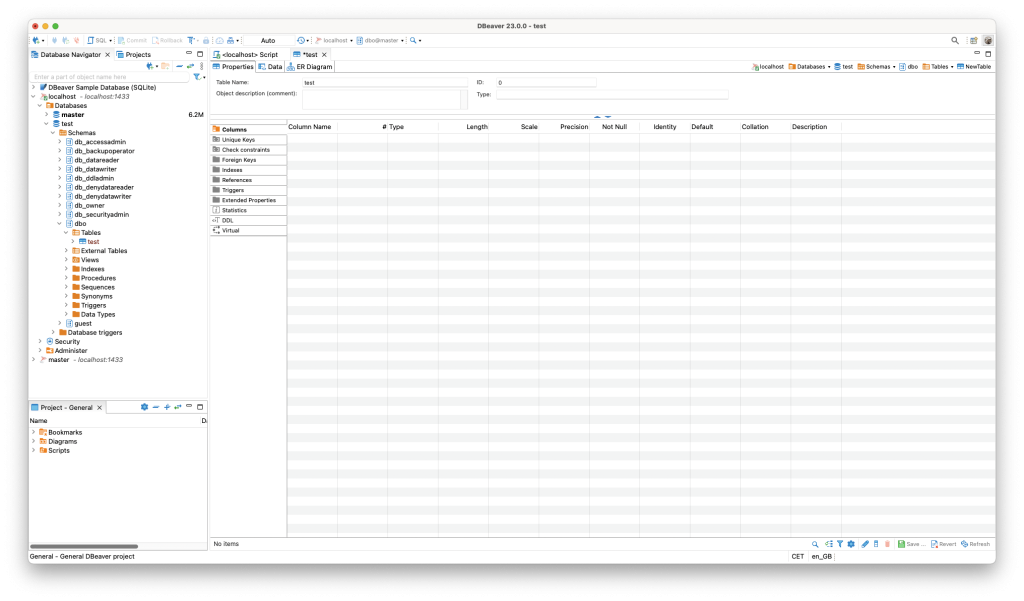Click the Commit toolbar button

133,41
